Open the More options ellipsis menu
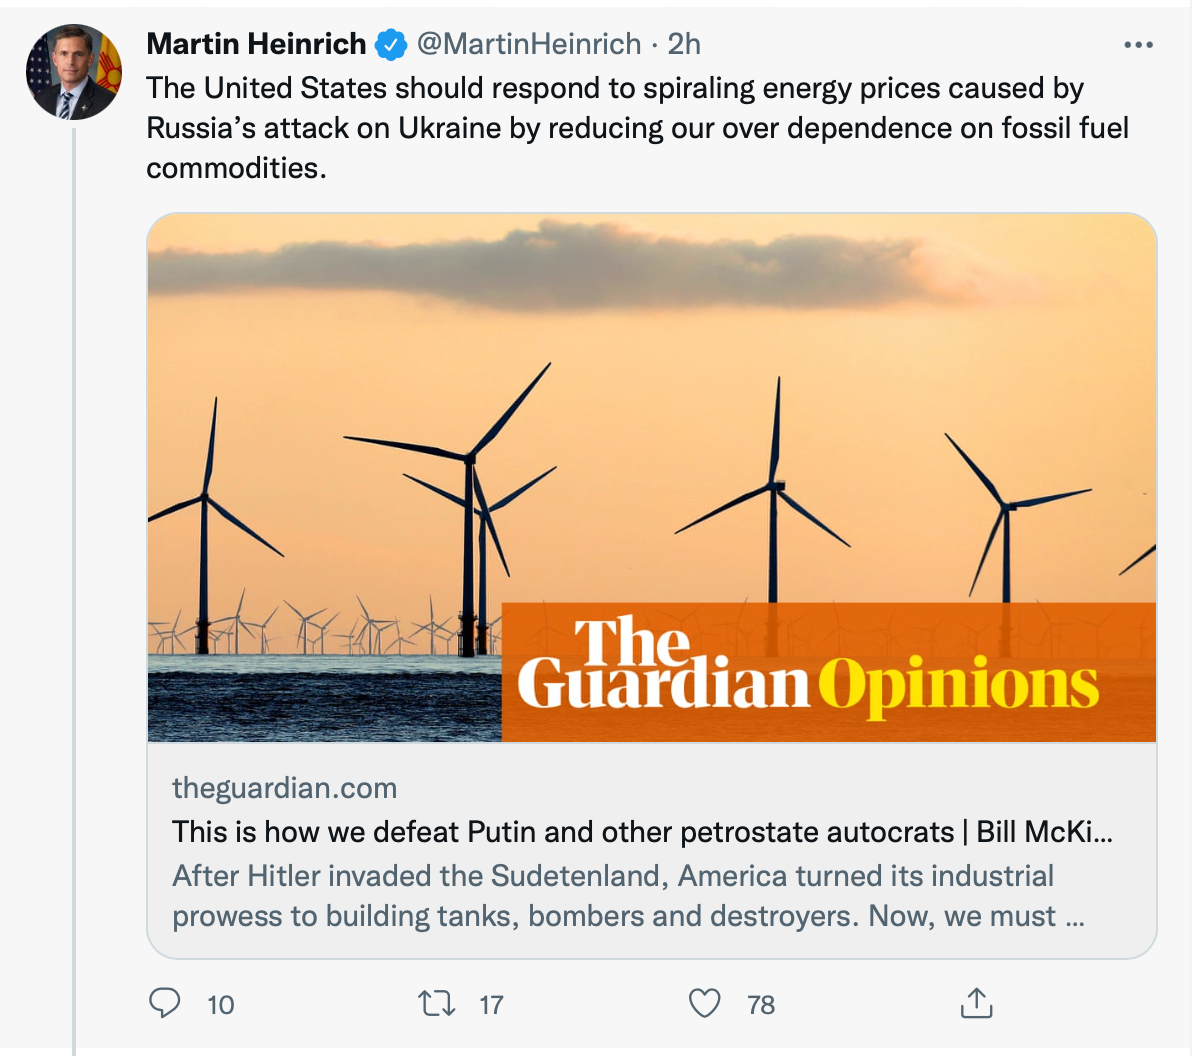 [x=1138, y=45]
